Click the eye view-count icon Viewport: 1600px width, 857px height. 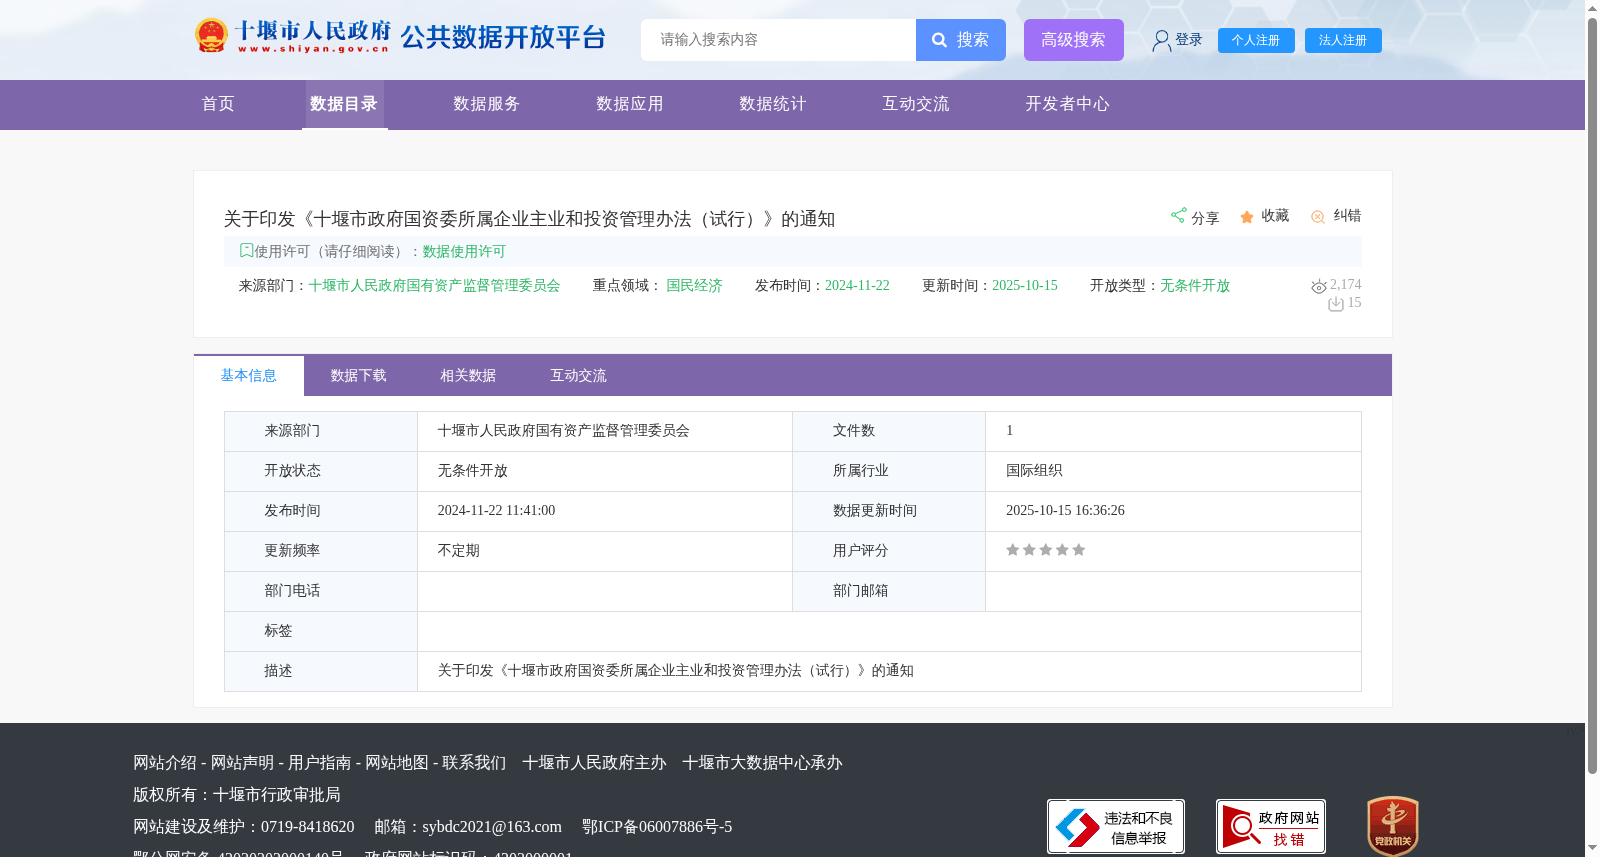[1319, 286]
